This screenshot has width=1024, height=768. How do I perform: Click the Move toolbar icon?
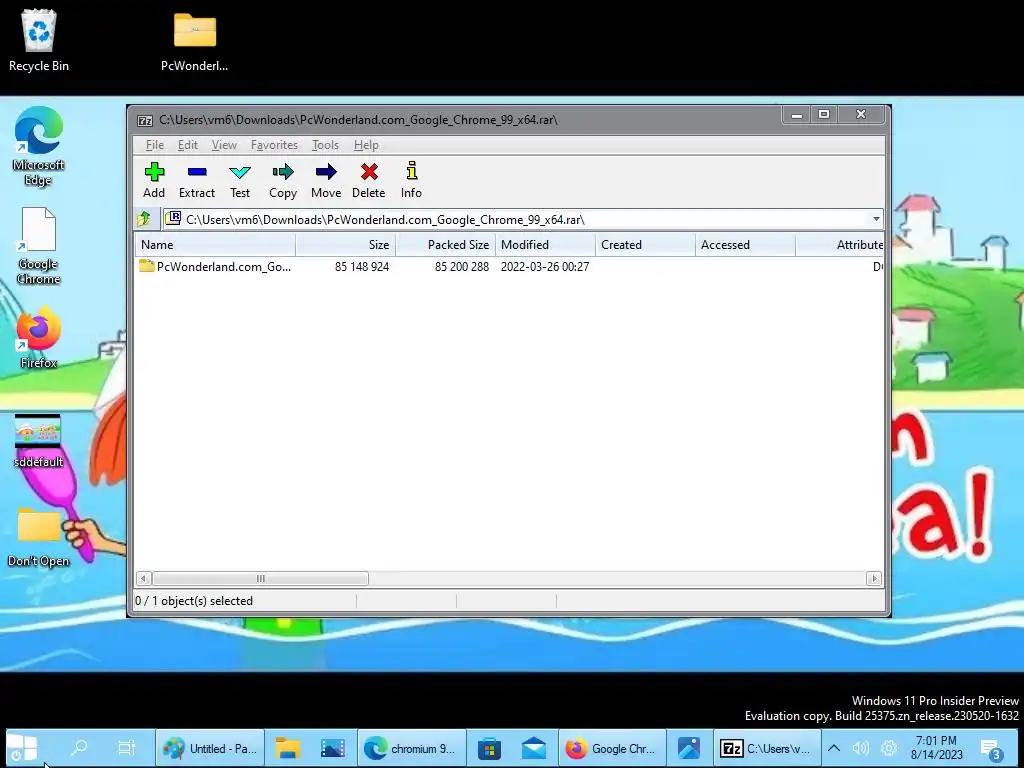(326, 180)
